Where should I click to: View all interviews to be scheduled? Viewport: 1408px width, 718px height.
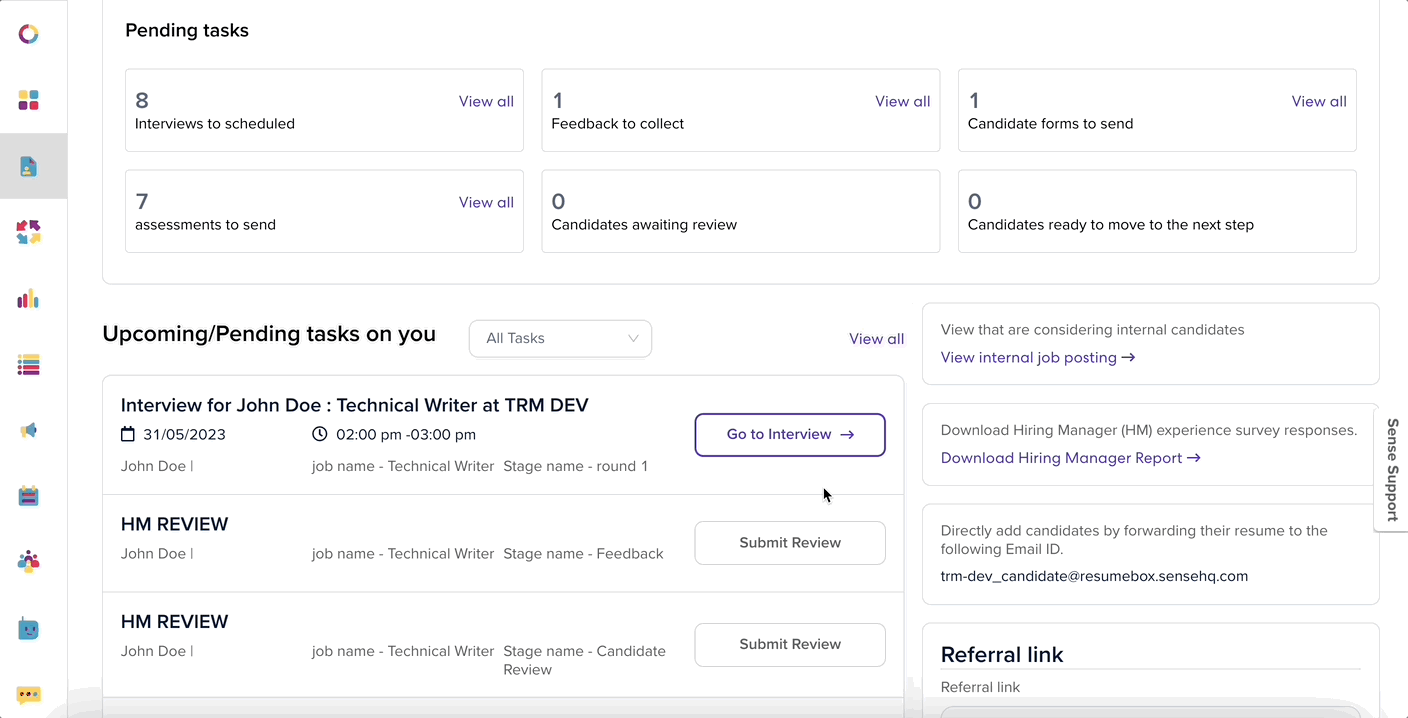[x=486, y=101]
